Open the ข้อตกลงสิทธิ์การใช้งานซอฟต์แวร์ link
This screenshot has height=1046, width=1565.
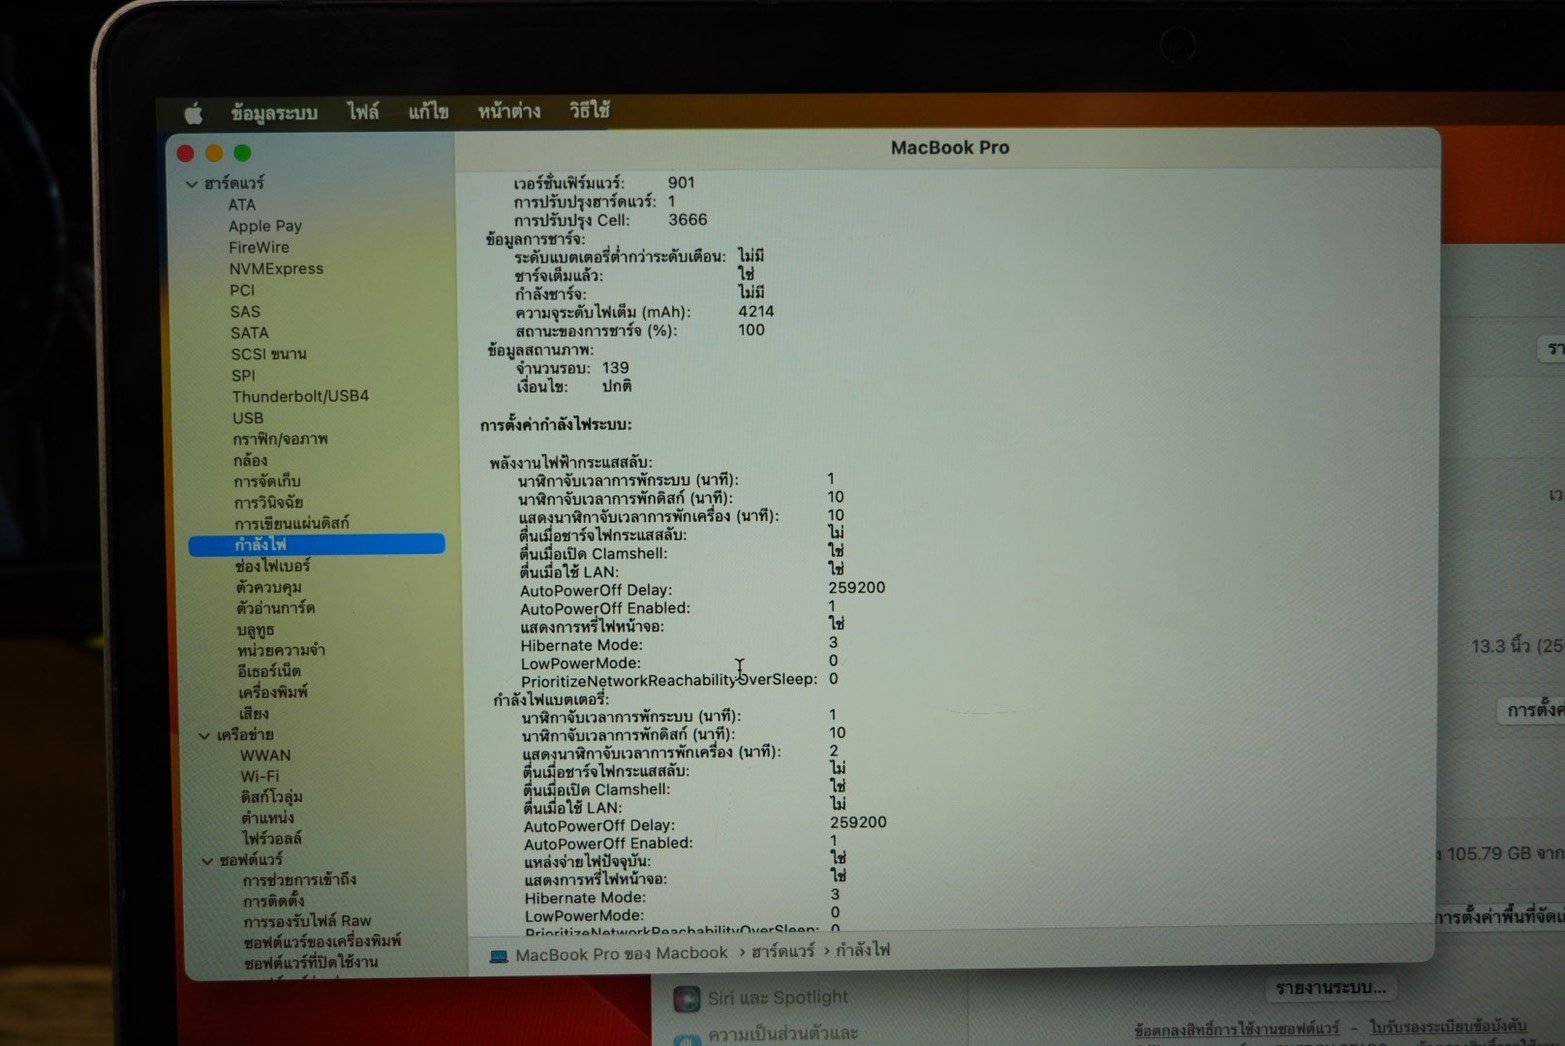click(x=1237, y=1028)
